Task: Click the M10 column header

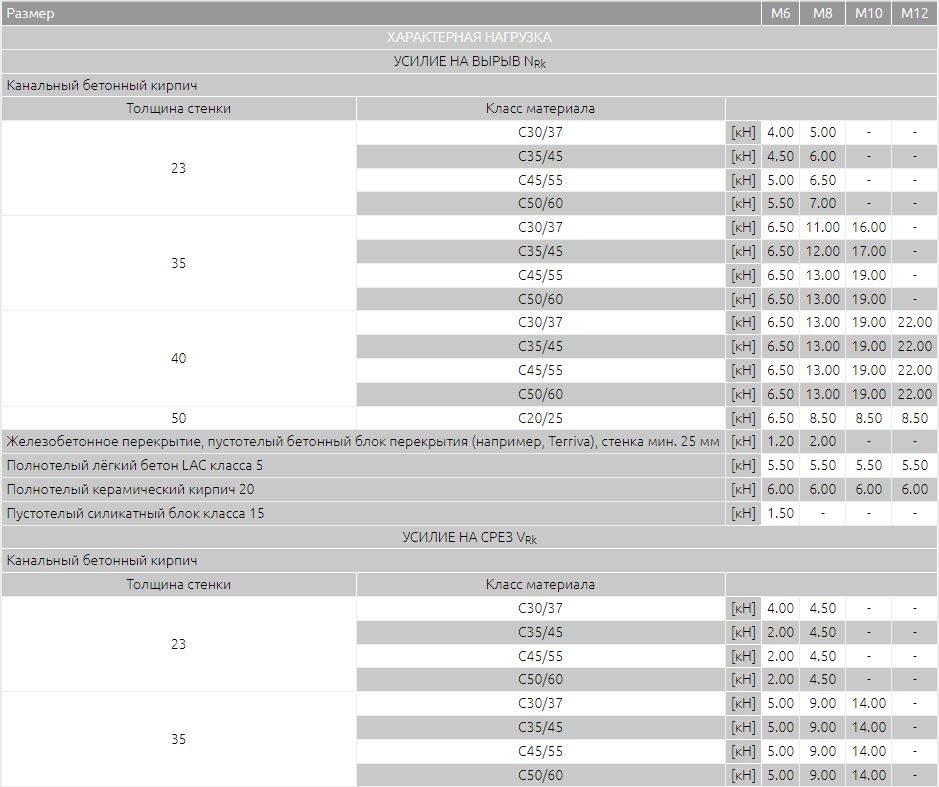Action: [x=868, y=13]
